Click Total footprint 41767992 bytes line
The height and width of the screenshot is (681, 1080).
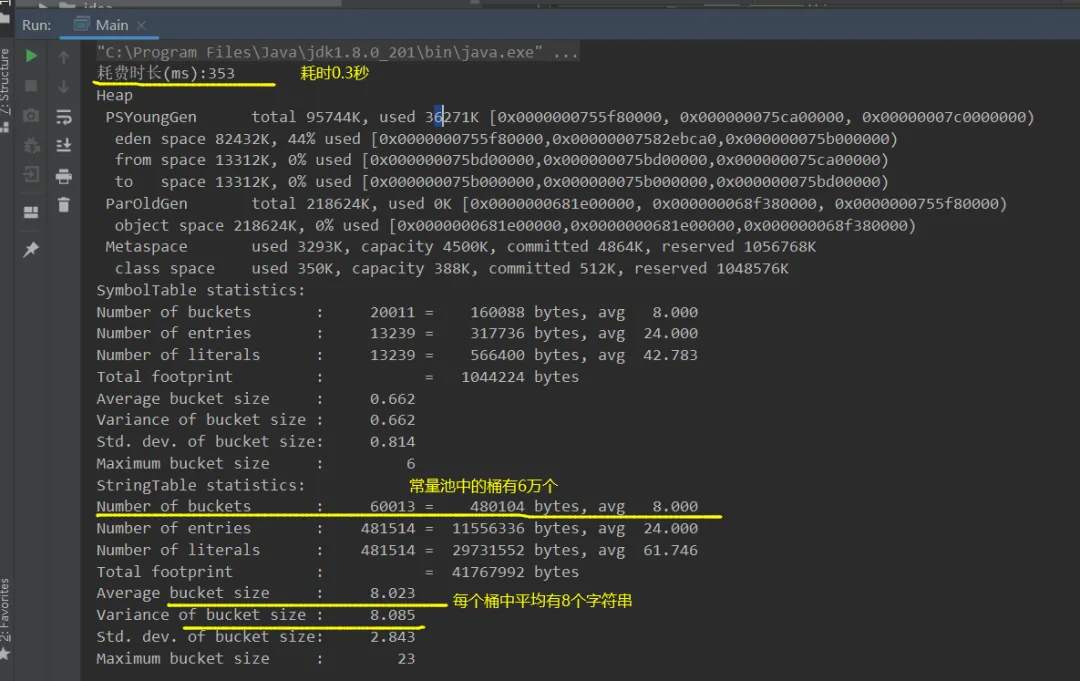338,572
